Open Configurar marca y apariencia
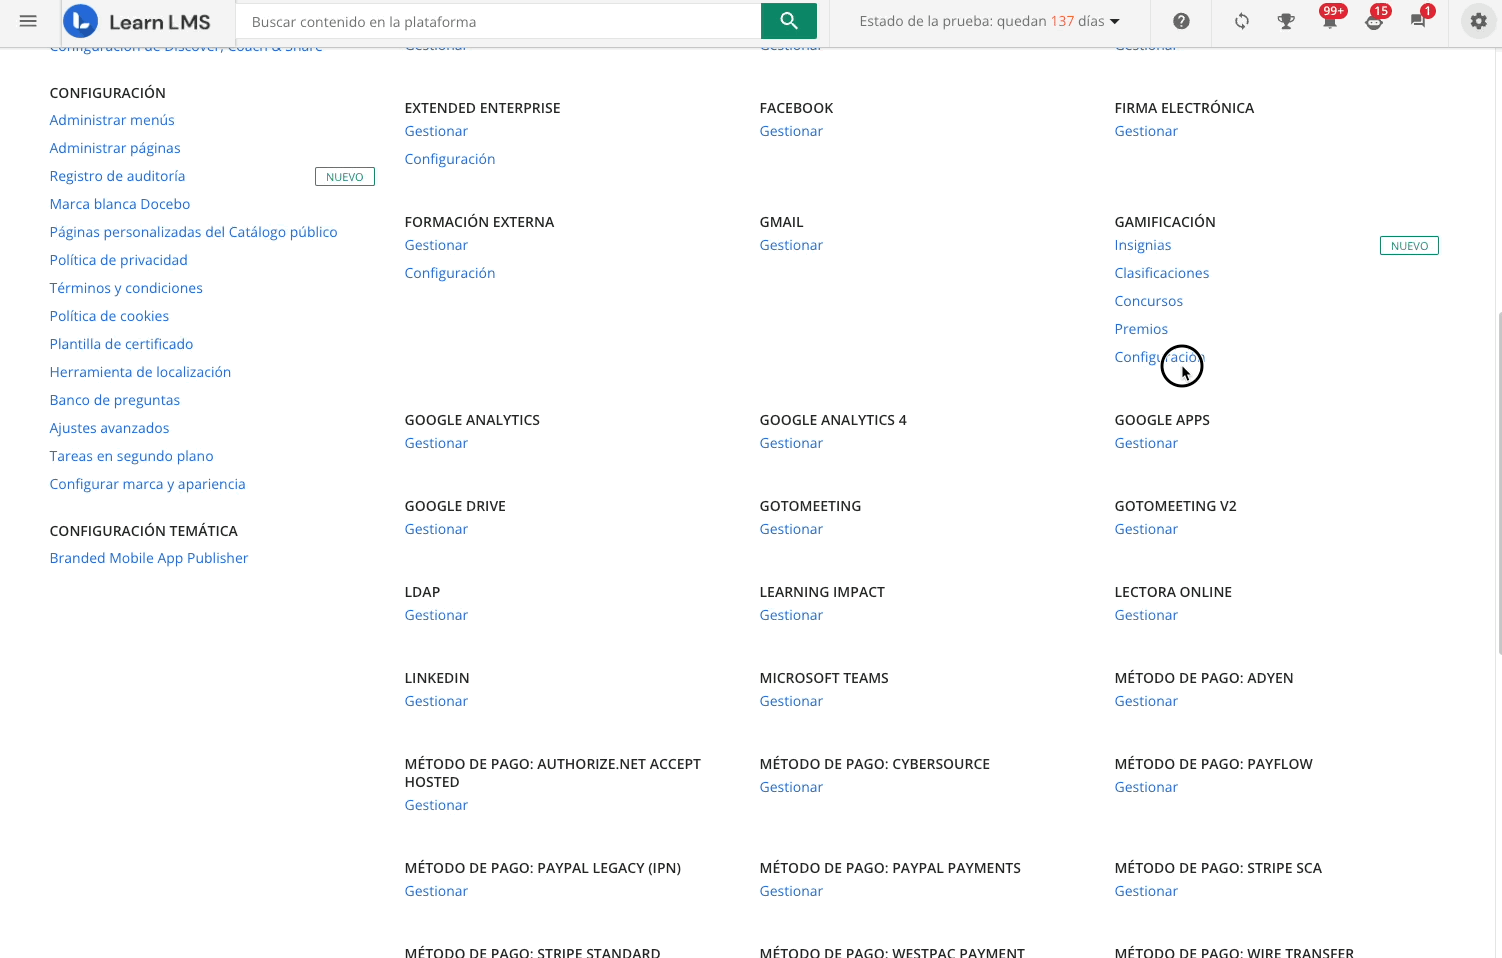 coord(147,484)
